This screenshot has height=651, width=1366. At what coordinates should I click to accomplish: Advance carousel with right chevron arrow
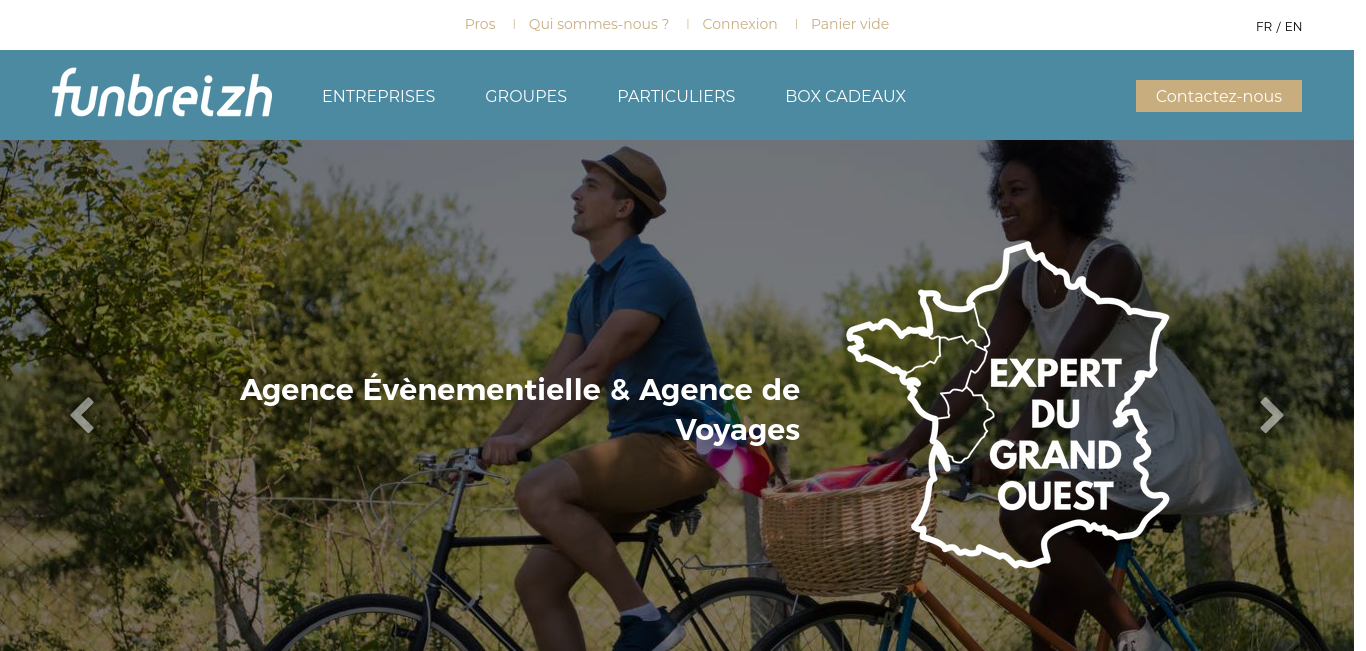1271,415
